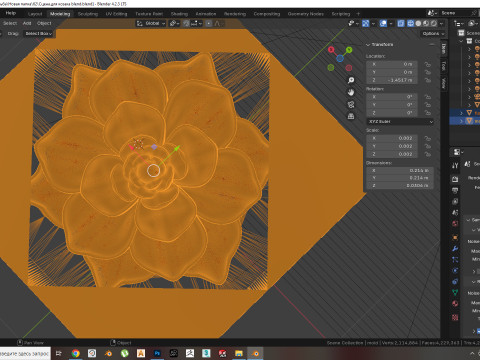This screenshot has height=360, width=480.
Task: Open the Object properties tab icon
Action: click(x=455, y=238)
